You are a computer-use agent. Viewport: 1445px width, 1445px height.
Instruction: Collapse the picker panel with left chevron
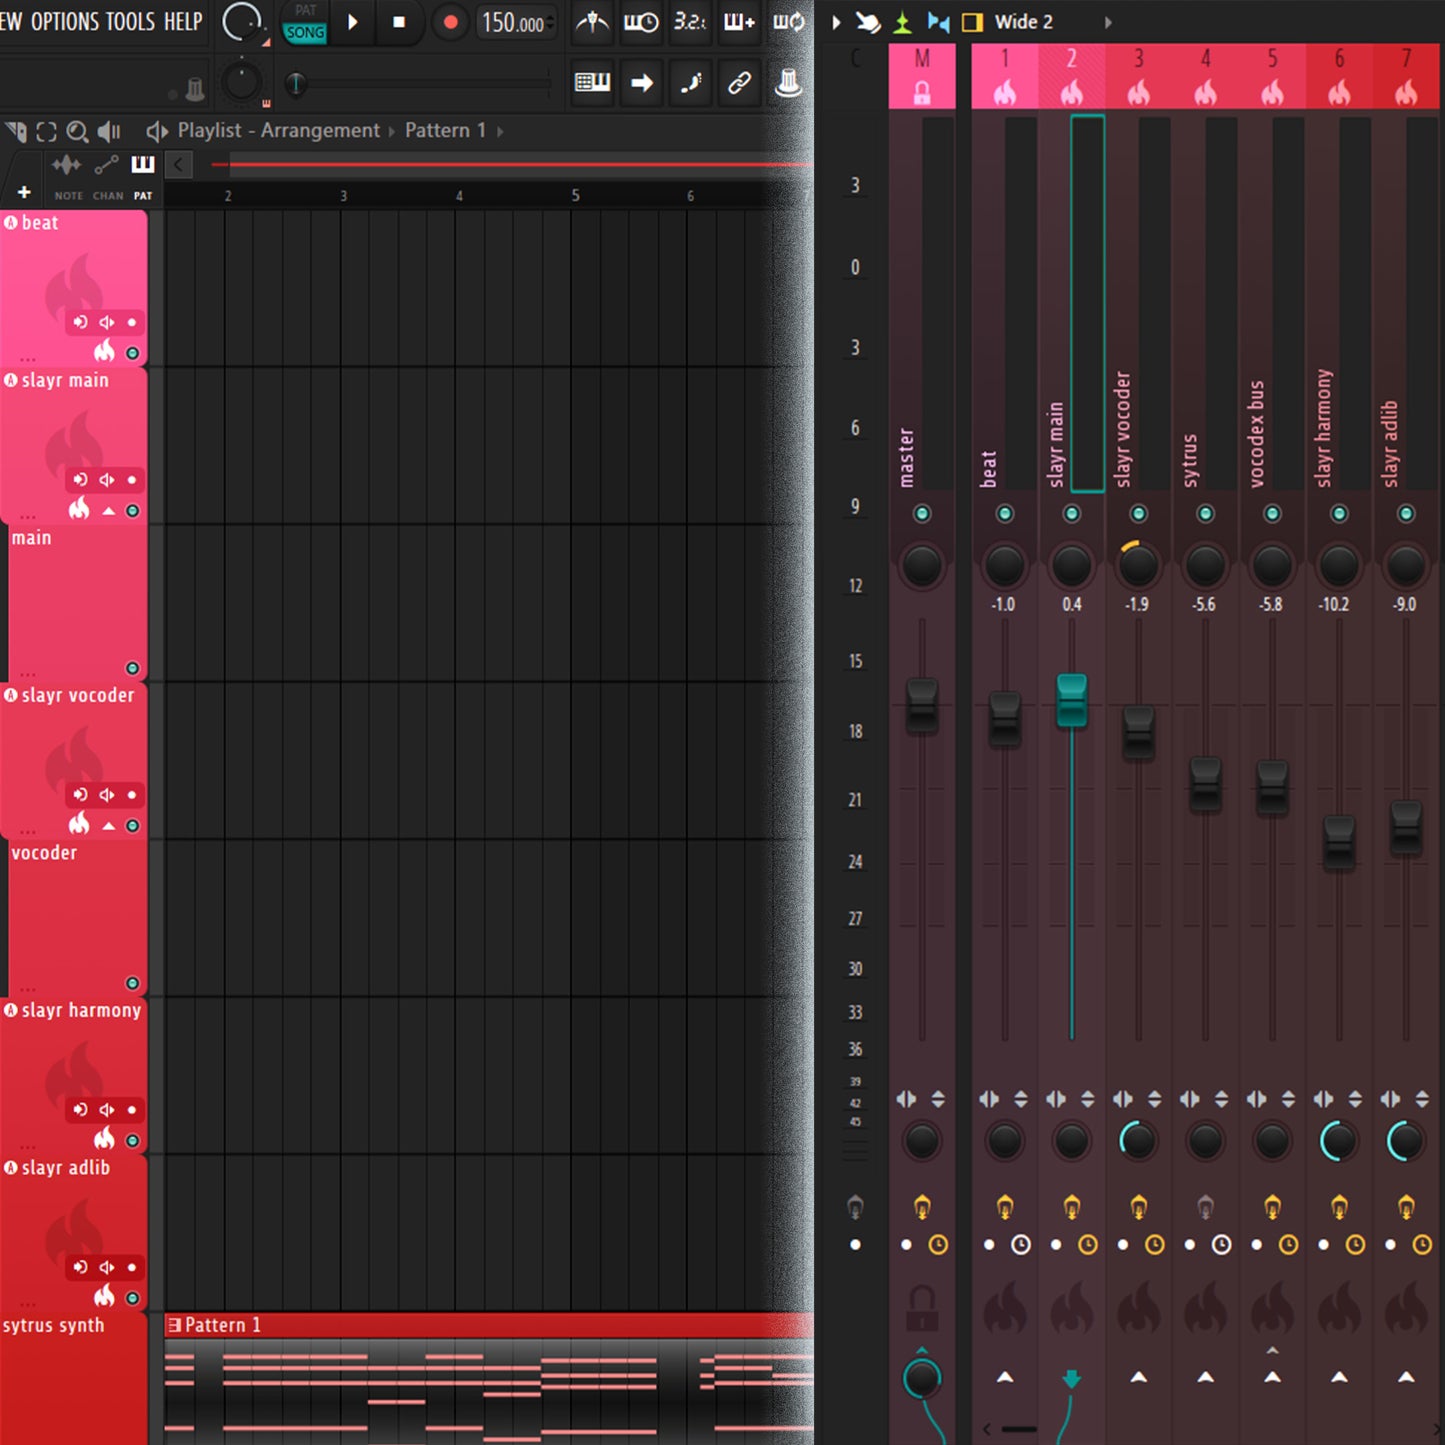(178, 164)
